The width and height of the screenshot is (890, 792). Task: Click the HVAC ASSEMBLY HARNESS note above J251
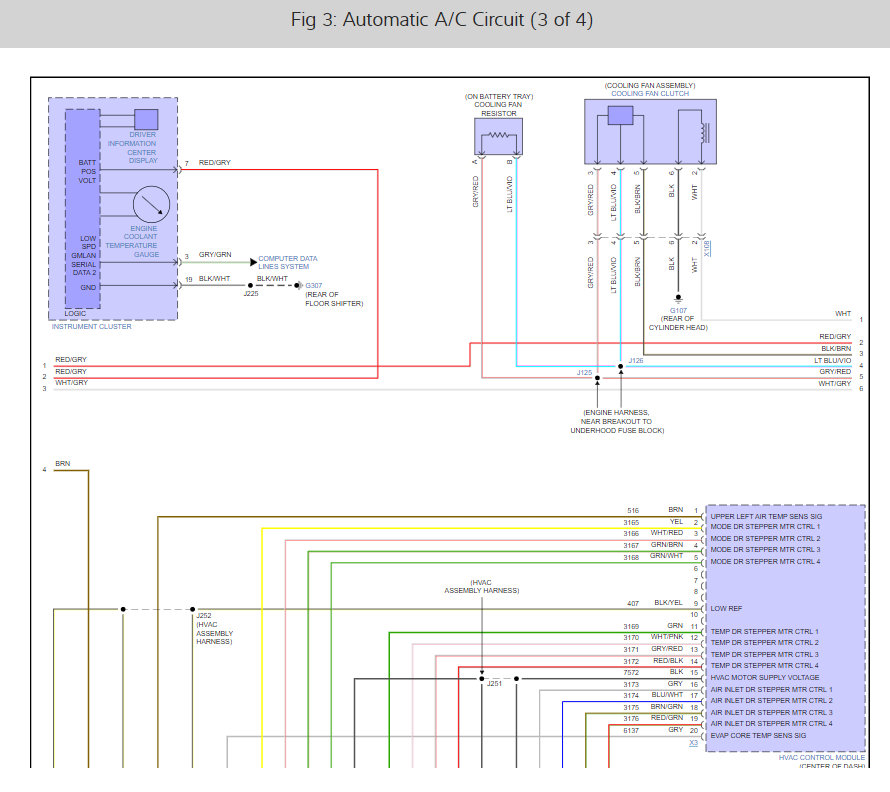(481, 586)
